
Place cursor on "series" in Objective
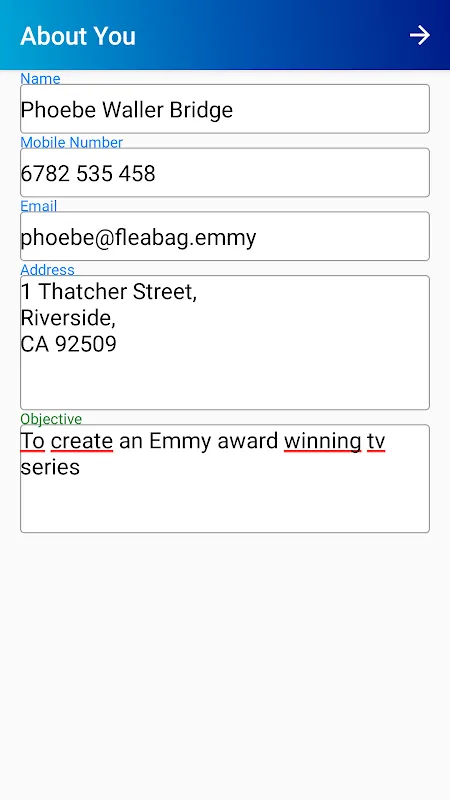pos(50,467)
